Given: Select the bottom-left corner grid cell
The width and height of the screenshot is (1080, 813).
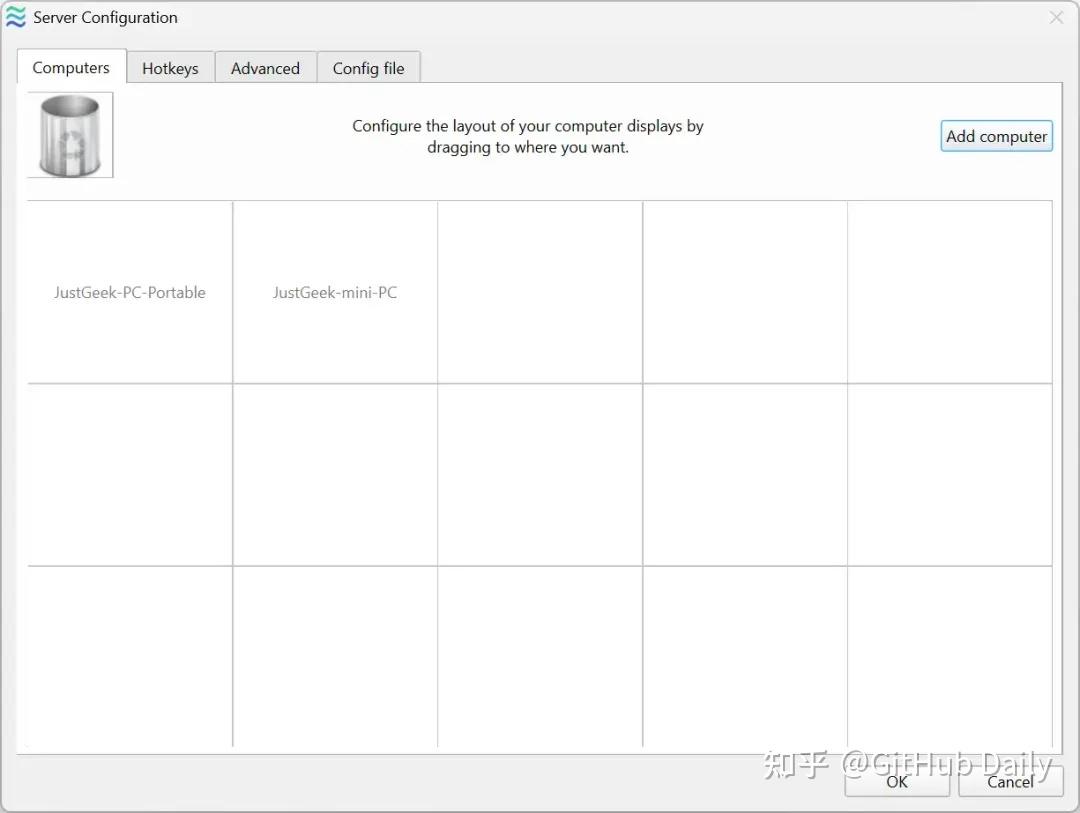Looking at the screenshot, I should click(x=130, y=656).
